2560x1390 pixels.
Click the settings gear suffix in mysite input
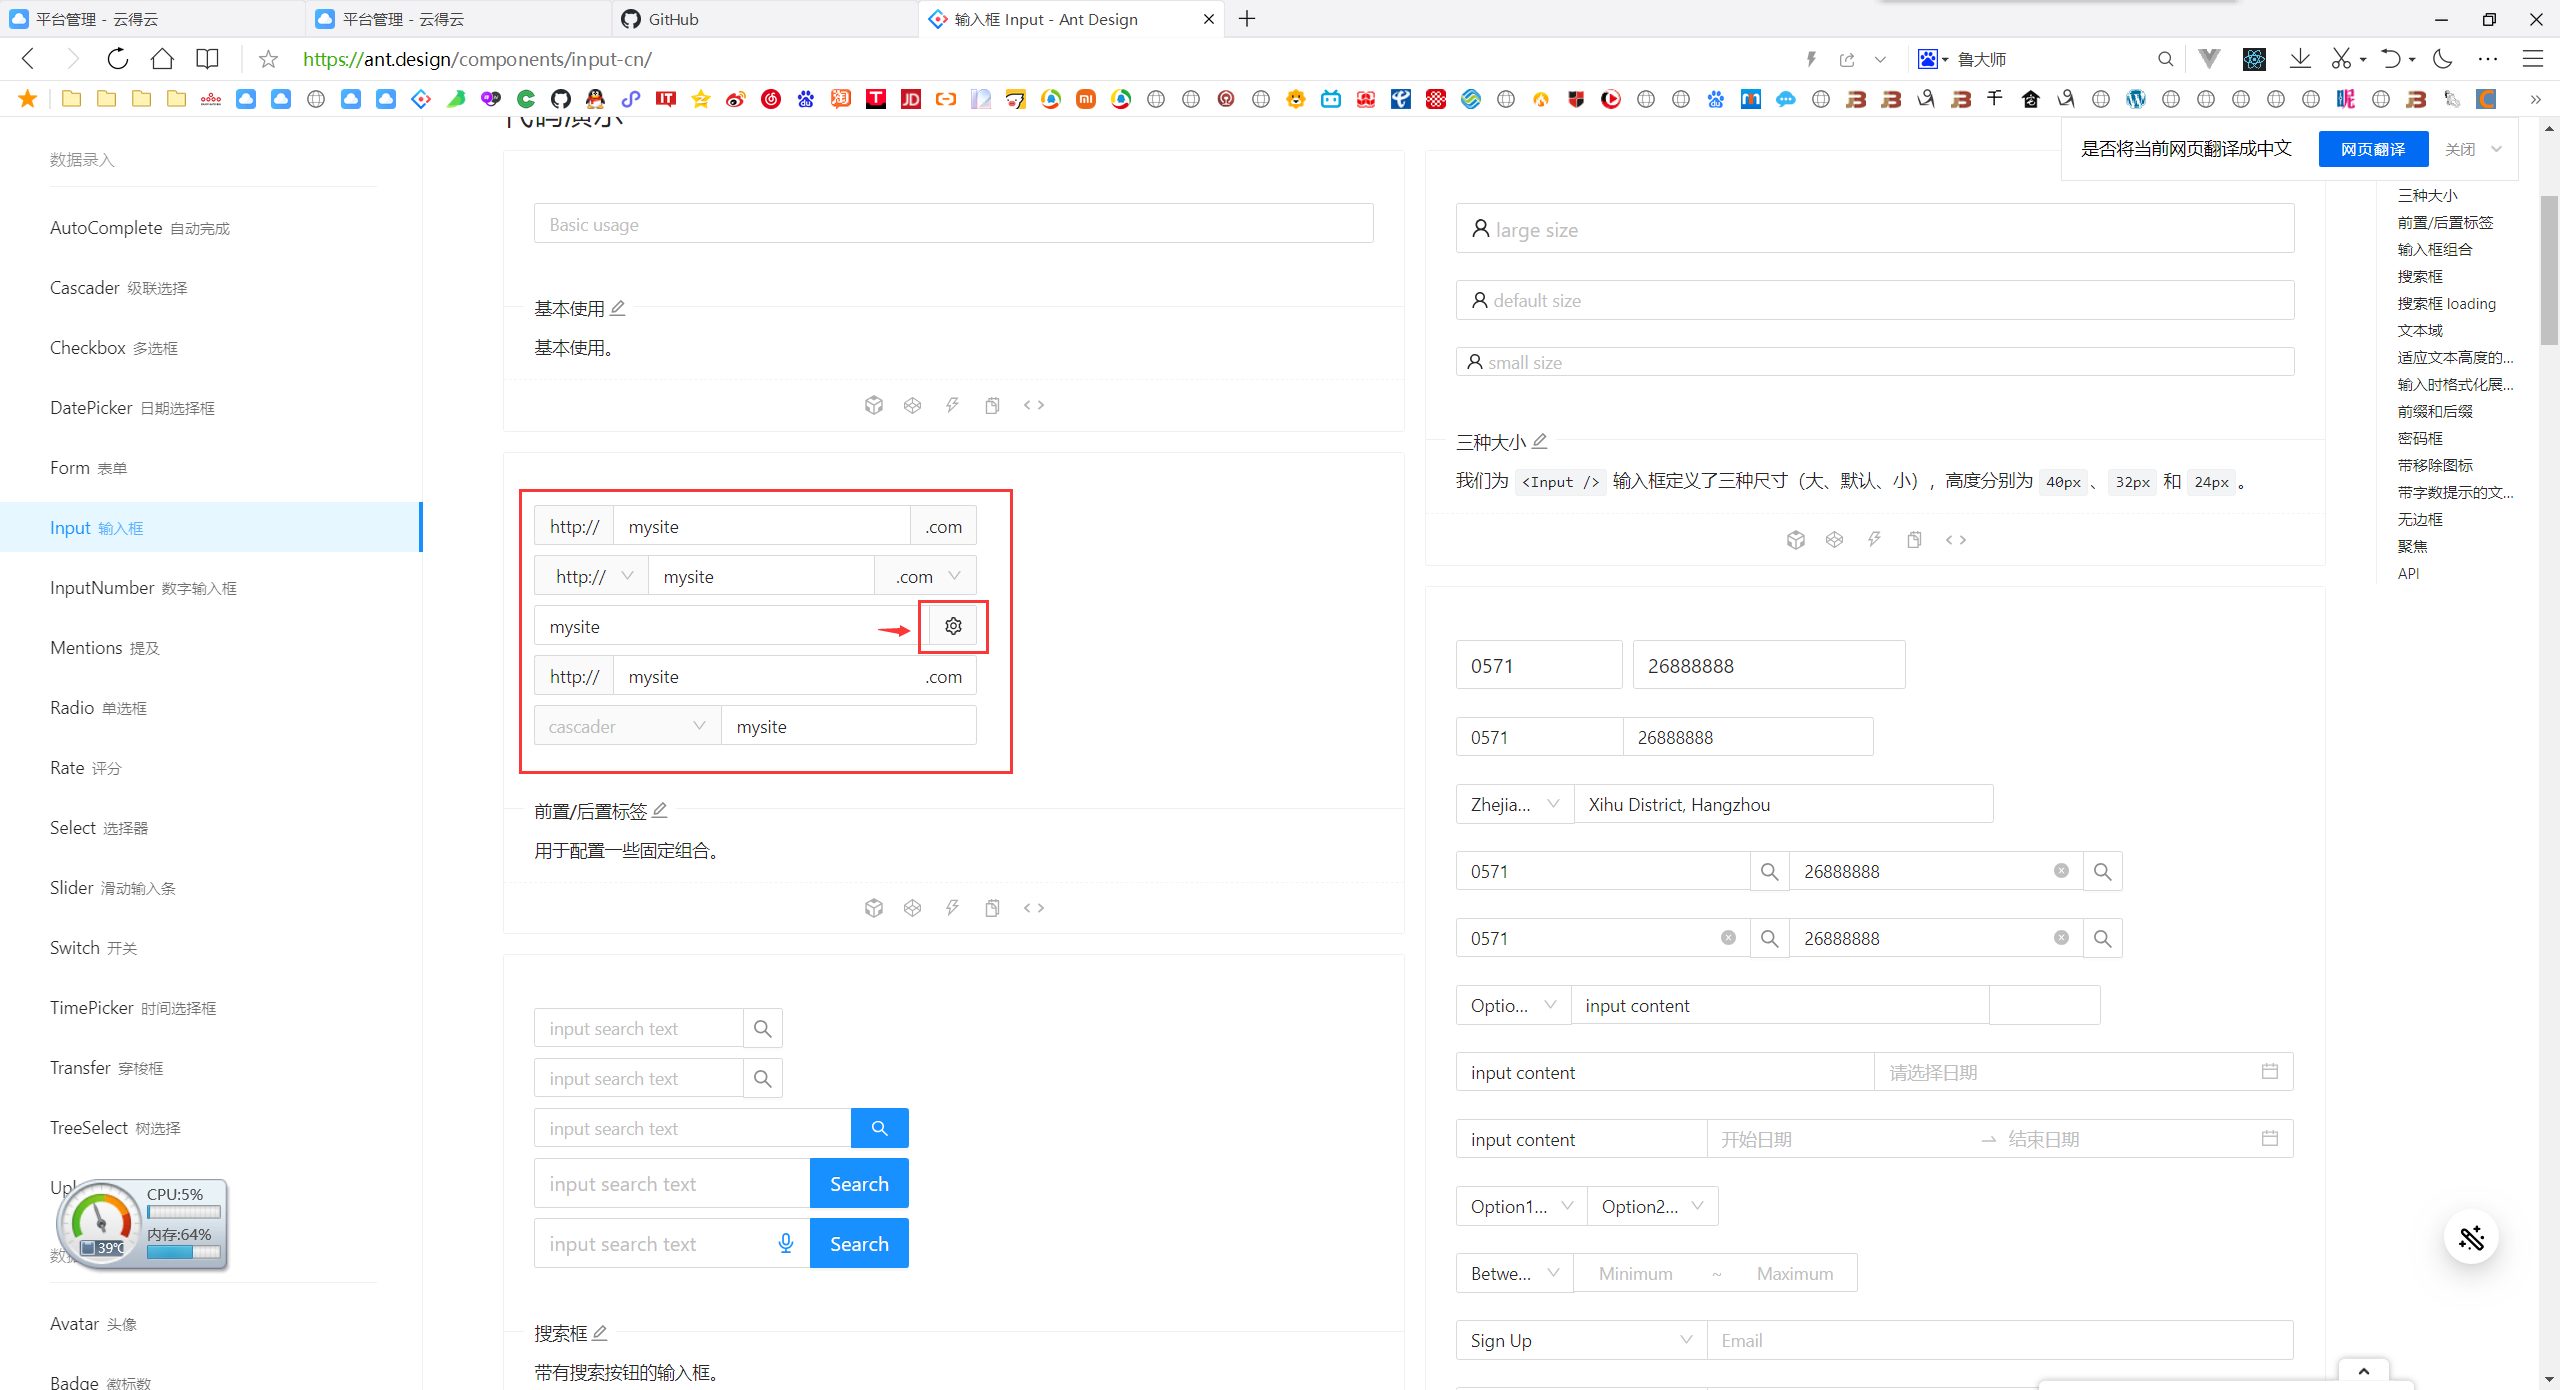point(952,625)
